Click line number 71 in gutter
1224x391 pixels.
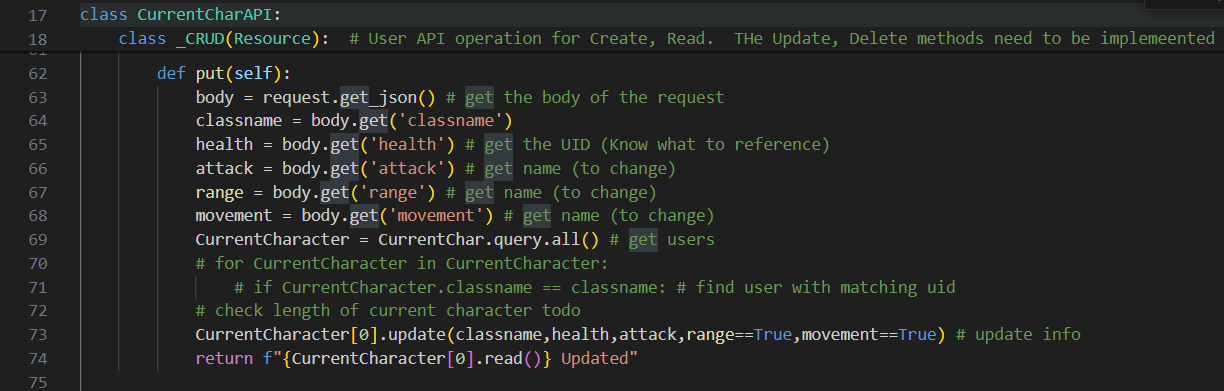(38, 287)
